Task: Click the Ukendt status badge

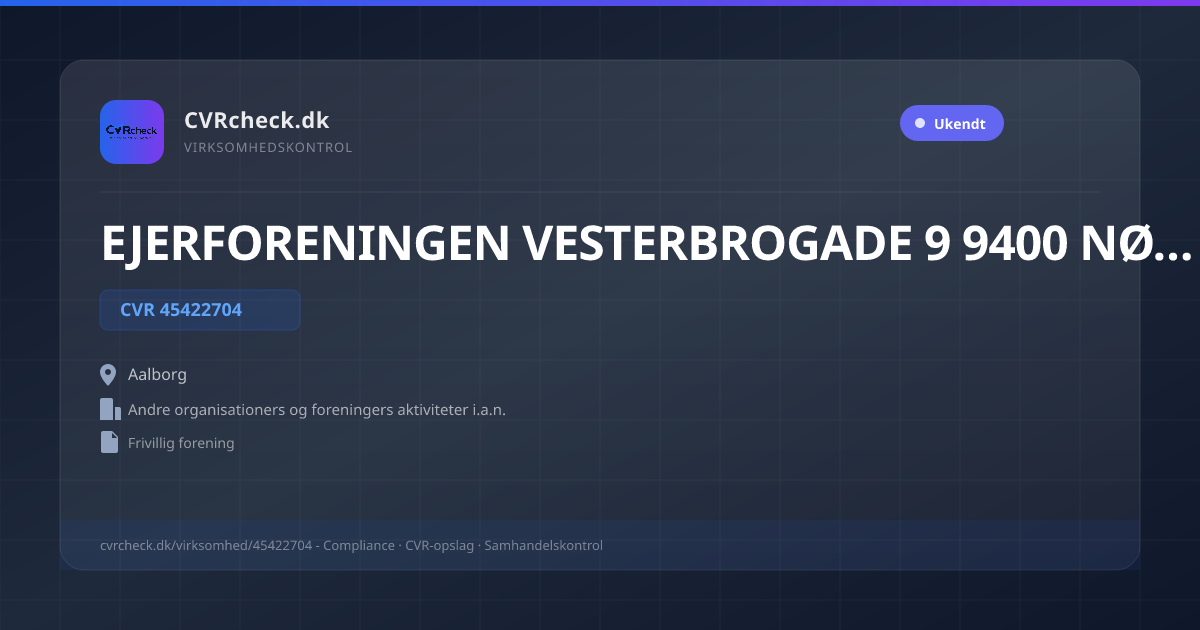Action: [951, 124]
